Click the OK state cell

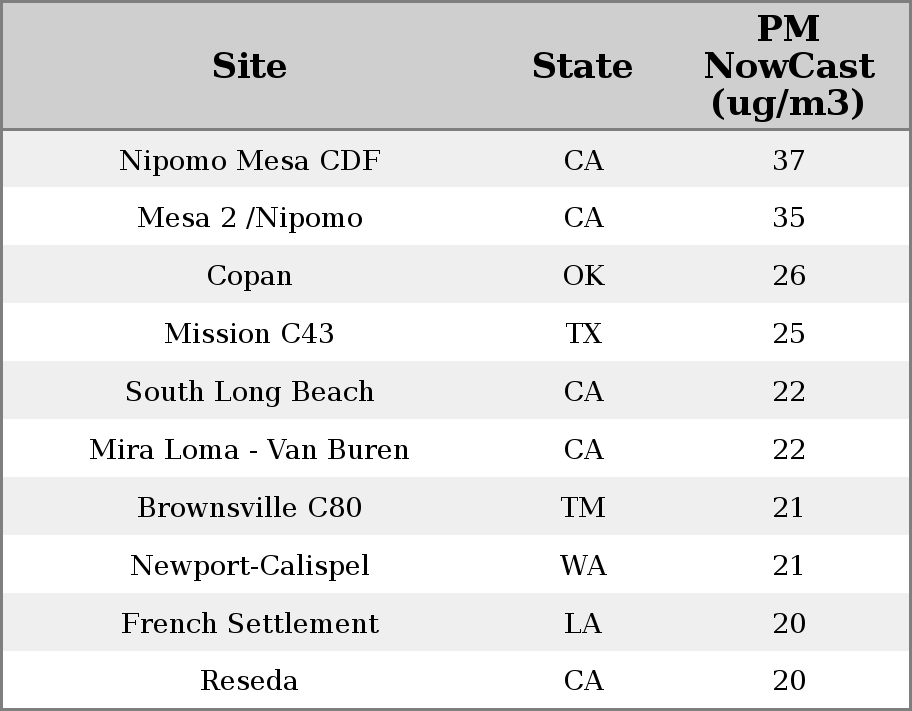pyautogui.click(x=583, y=276)
